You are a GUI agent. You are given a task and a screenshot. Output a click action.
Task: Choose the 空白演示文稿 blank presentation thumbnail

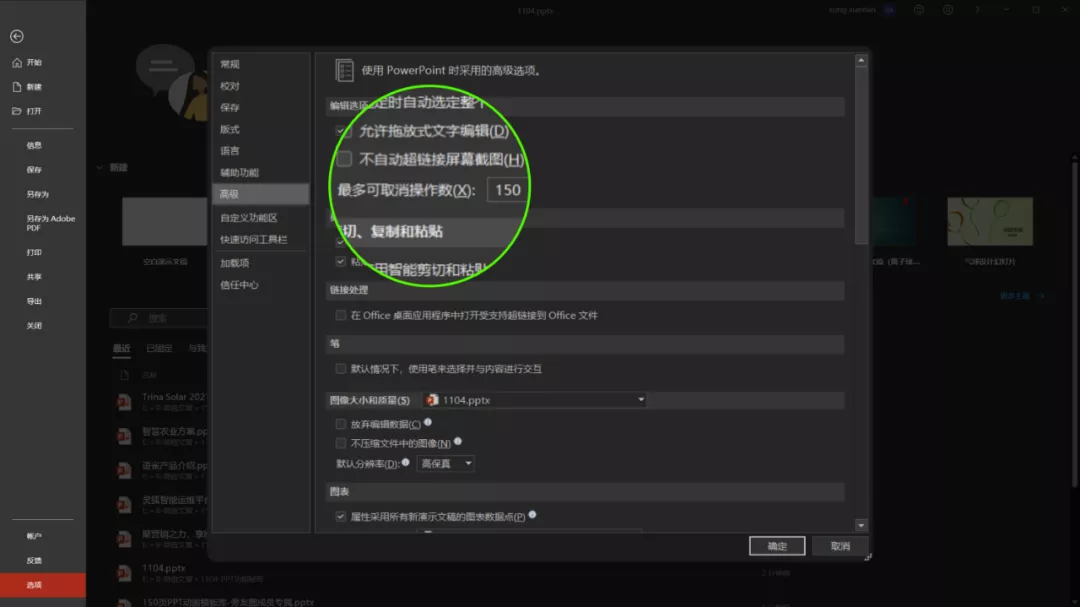[165, 222]
